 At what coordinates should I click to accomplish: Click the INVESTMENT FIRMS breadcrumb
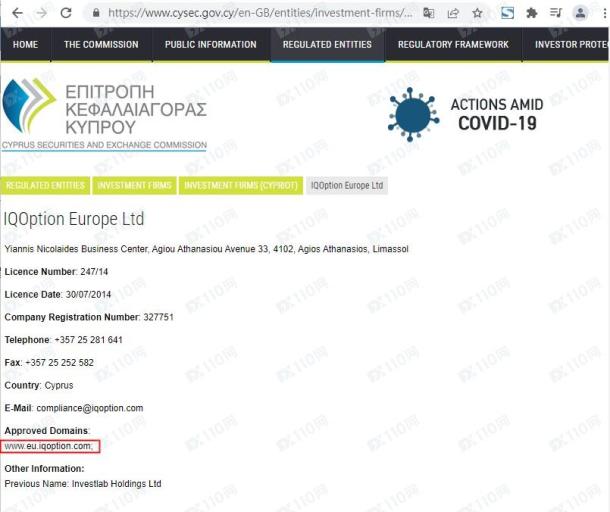134,185
